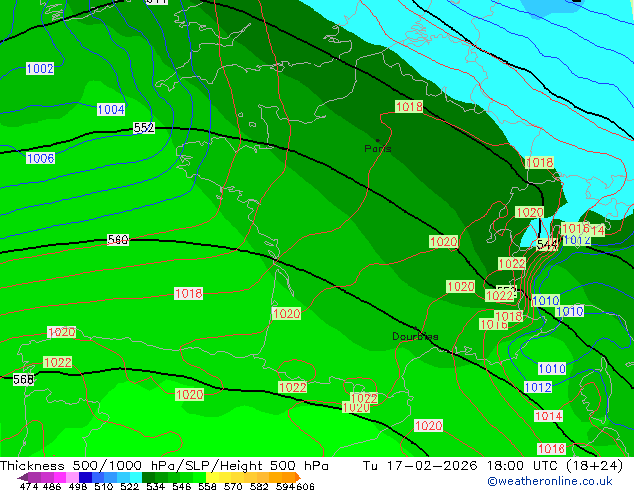The width and height of the screenshot is (634, 490).
Task: Click the 498 legend value
Action: click(x=78, y=486)
